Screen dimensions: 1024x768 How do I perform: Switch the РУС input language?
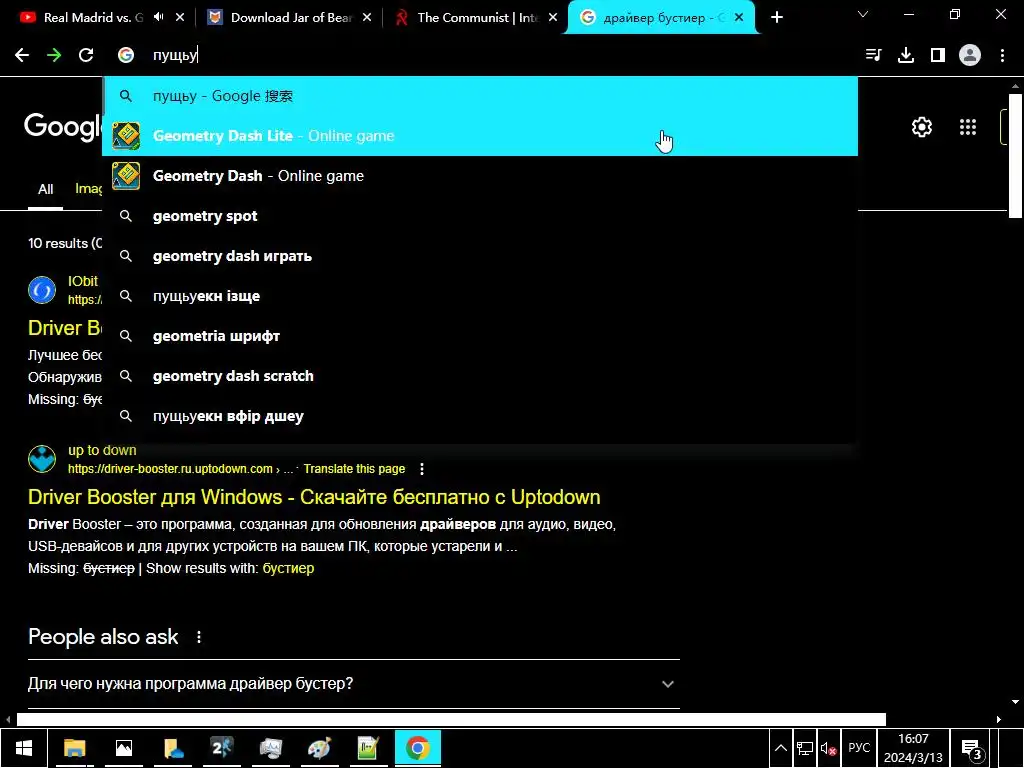coord(859,748)
